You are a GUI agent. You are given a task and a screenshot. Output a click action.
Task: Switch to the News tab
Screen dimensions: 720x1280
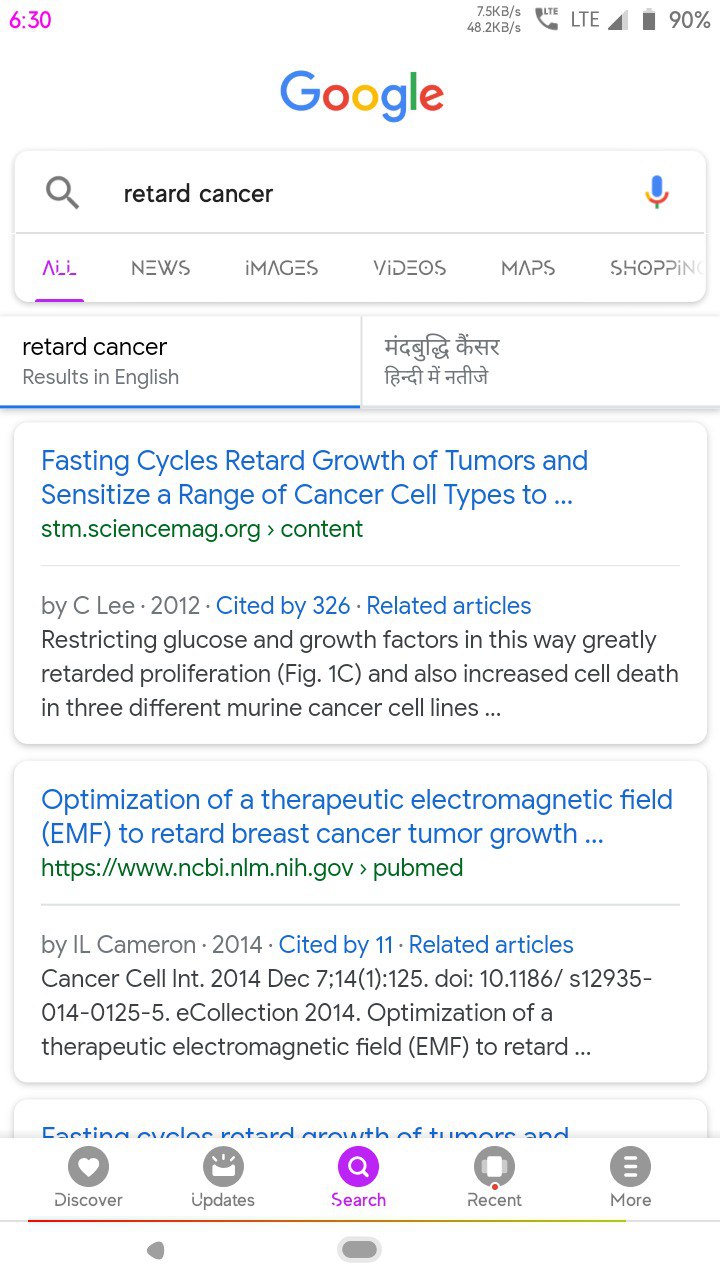(x=160, y=268)
